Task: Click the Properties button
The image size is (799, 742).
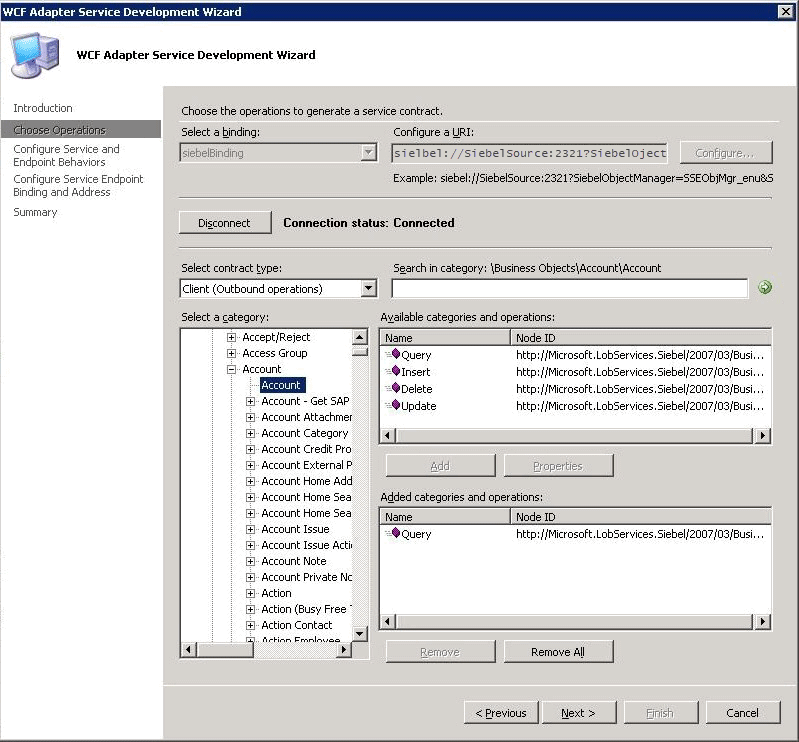Action: (x=558, y=466)
